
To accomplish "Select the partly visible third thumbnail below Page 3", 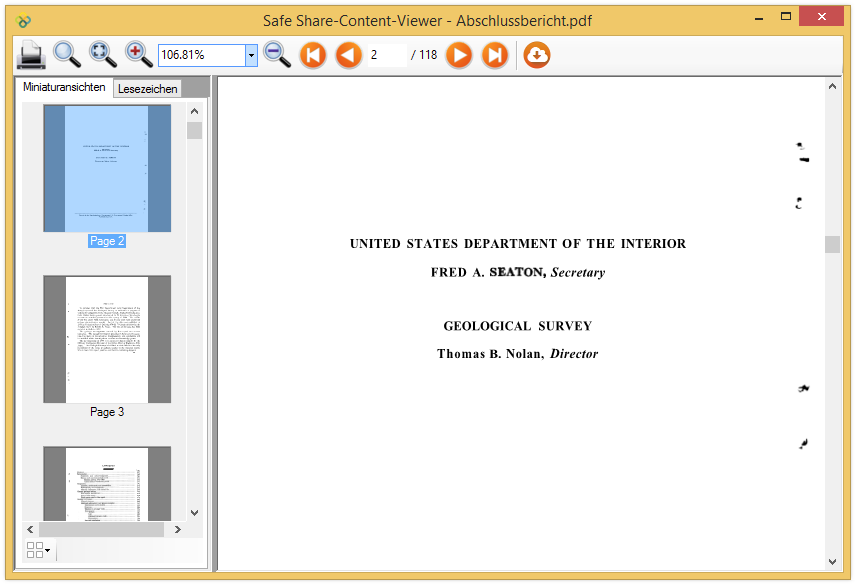I will (x=107, y=484).
